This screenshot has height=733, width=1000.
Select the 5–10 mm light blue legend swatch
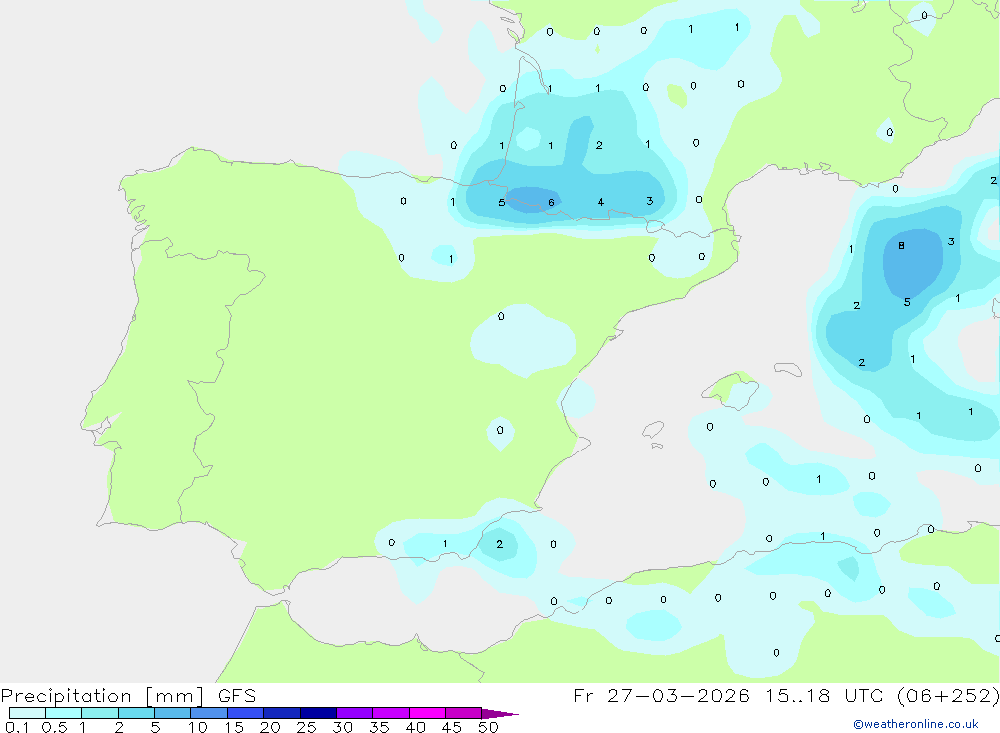(173, 713)
